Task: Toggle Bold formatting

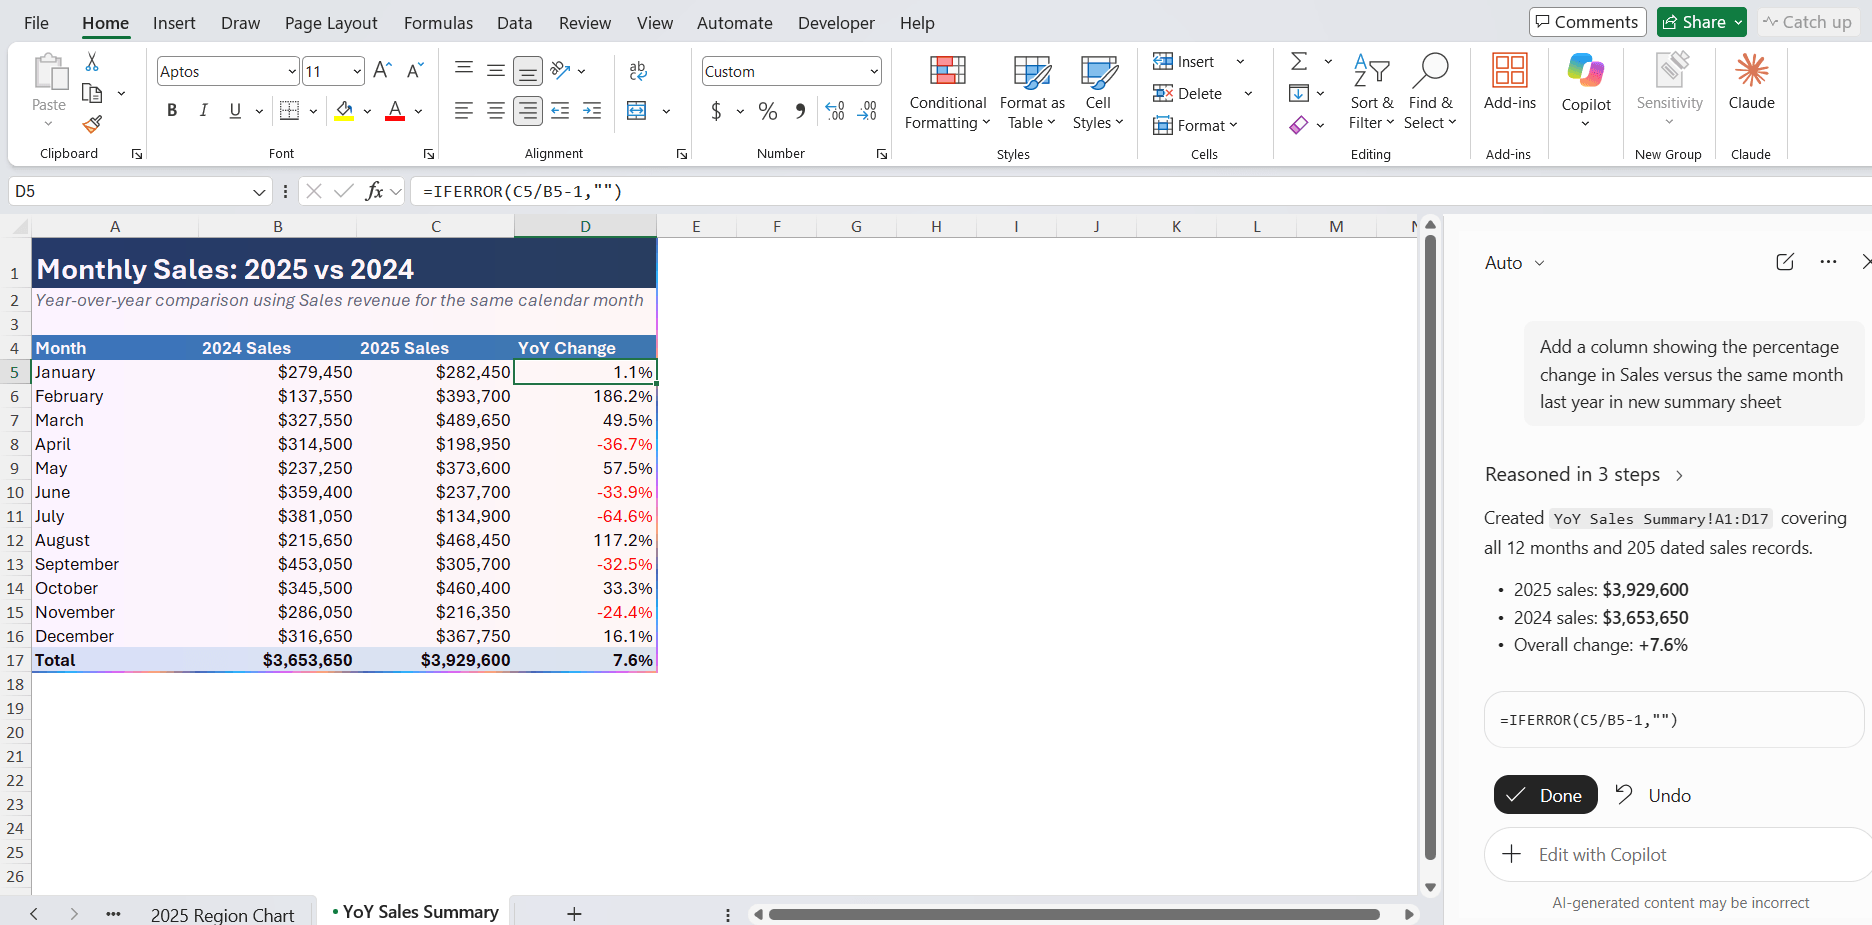Action: 172,110
